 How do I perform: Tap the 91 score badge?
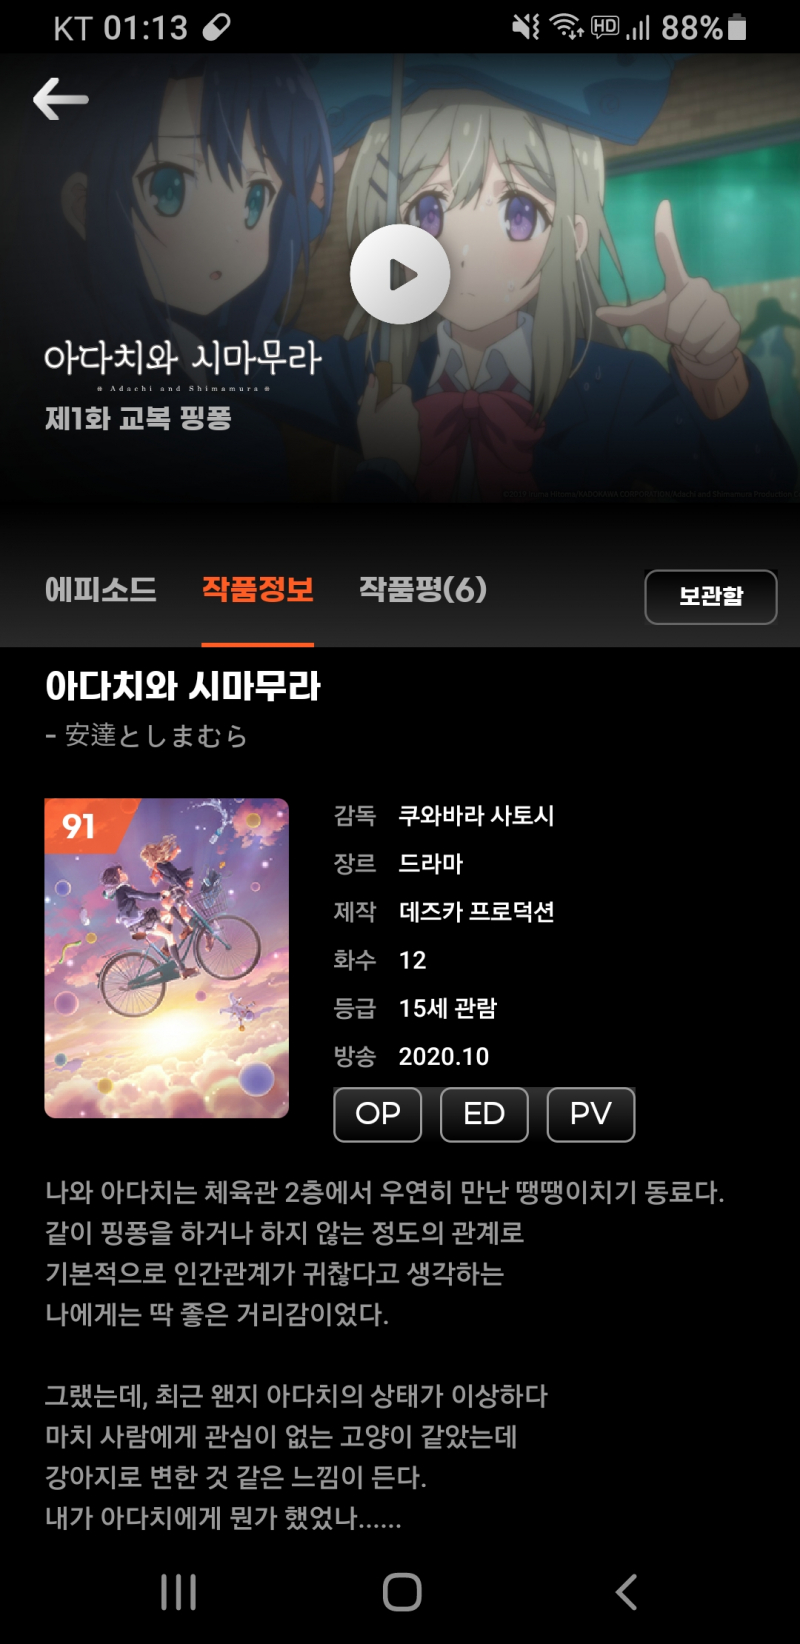click(79, 826)
